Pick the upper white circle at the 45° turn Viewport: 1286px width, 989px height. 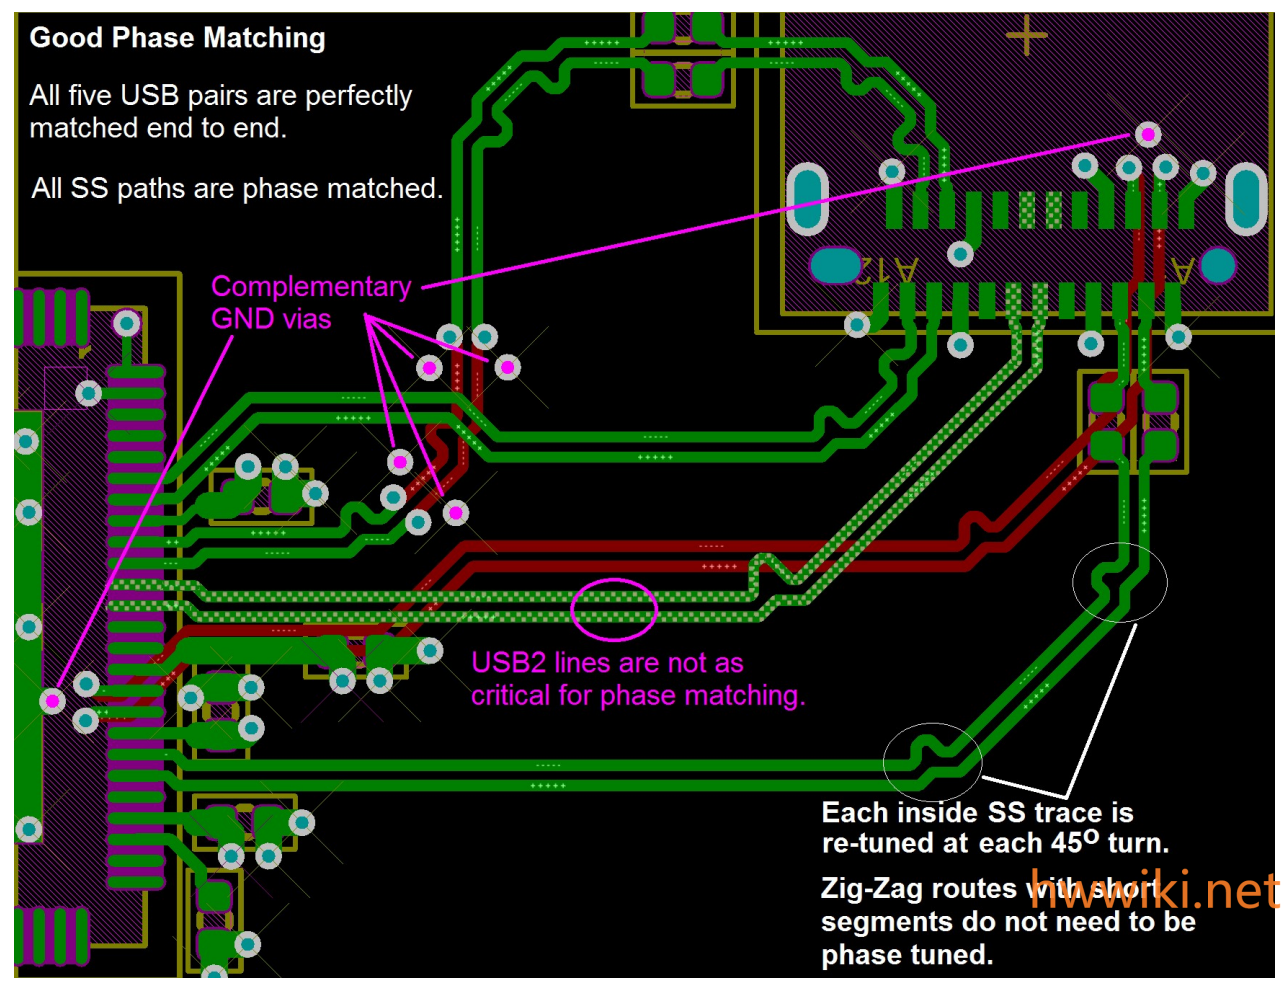[1119, 582]
